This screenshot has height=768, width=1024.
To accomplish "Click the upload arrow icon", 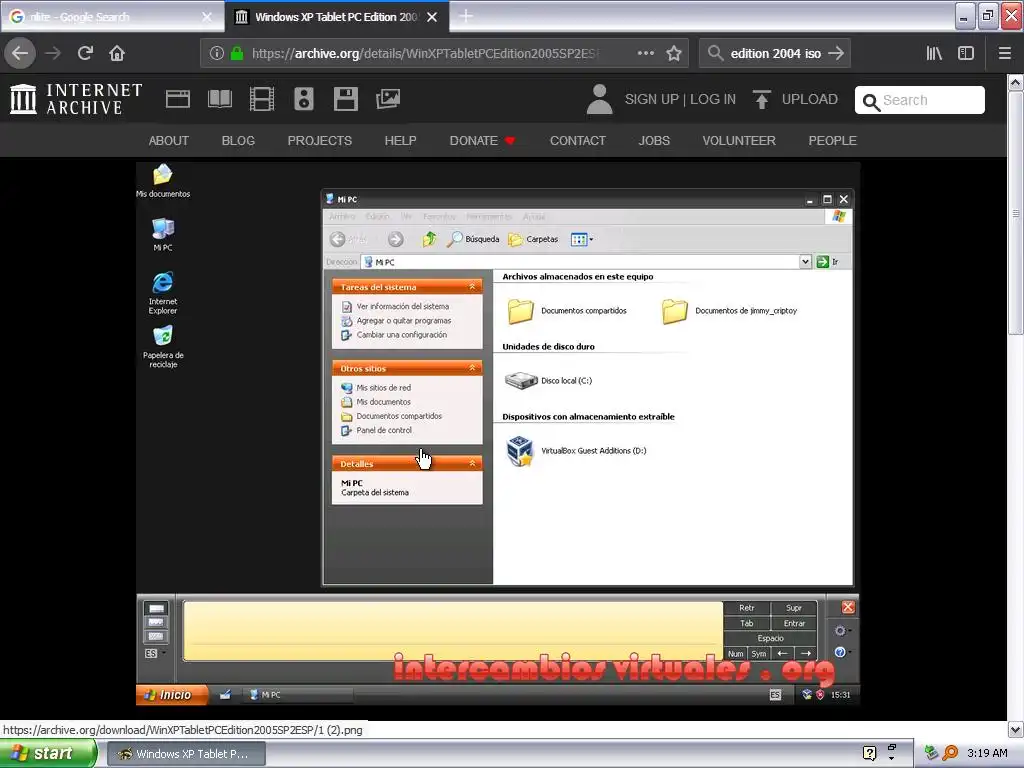I will pos(761,99).
